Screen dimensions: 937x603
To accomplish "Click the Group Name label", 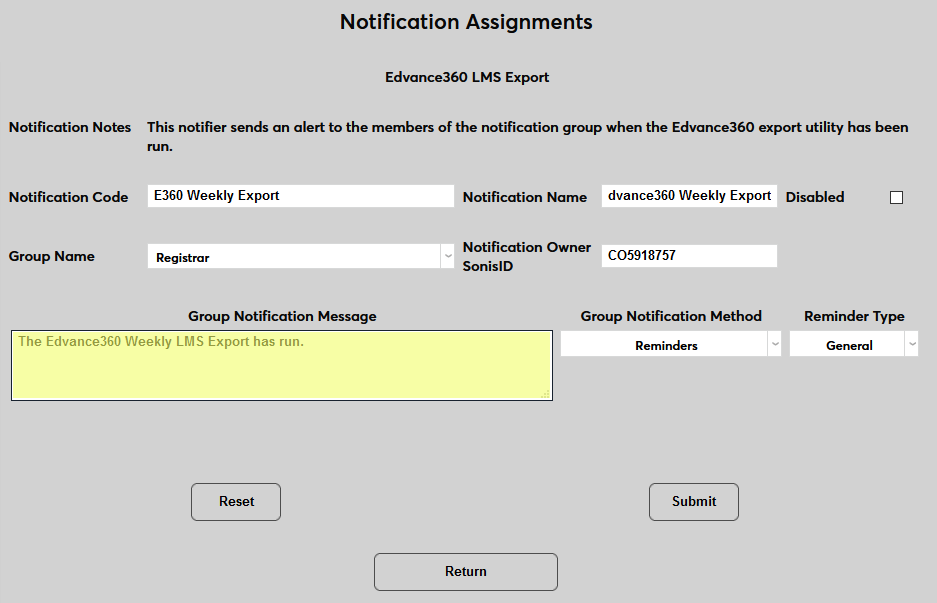I will [51, 256].
